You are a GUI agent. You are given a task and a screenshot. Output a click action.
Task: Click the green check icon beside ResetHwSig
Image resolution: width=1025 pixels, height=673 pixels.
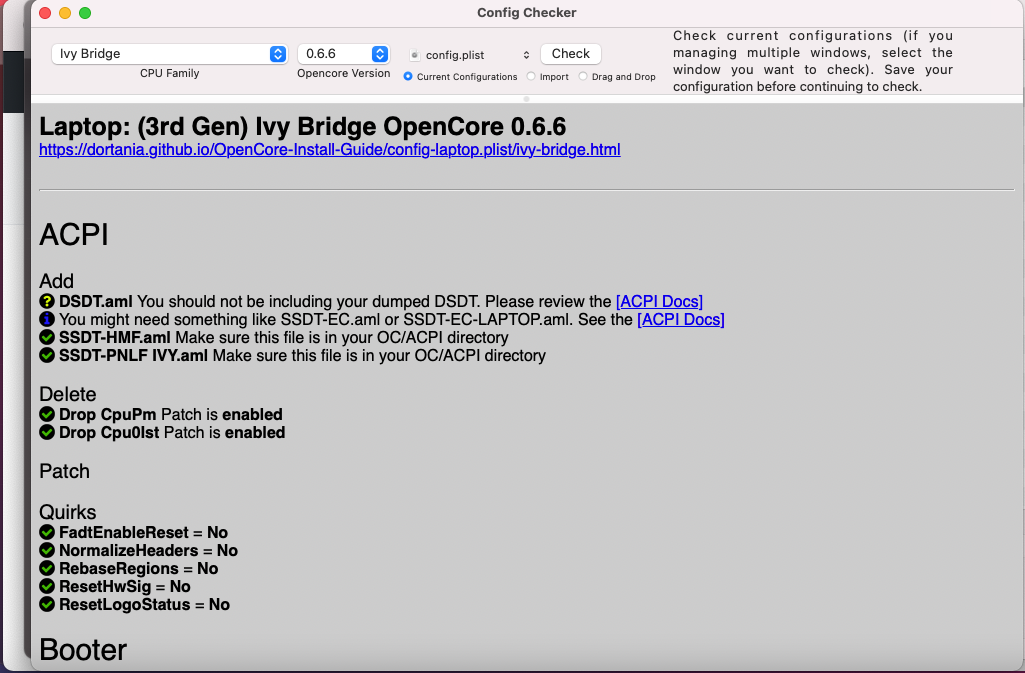click(47, 586)
